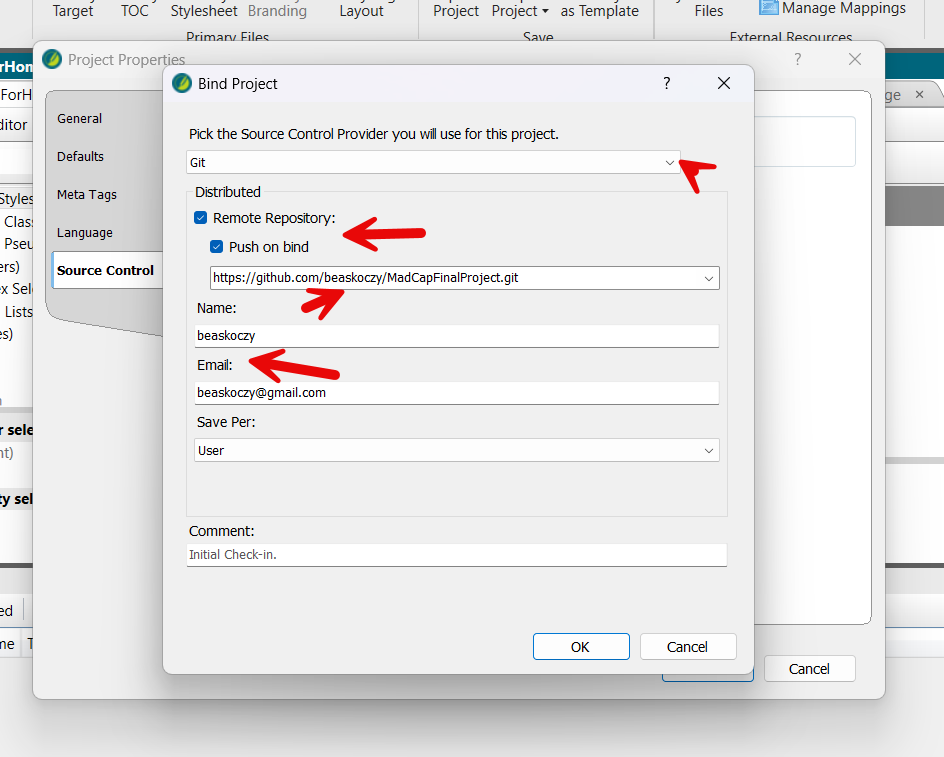Select the Source Control tab

point(105,270)
